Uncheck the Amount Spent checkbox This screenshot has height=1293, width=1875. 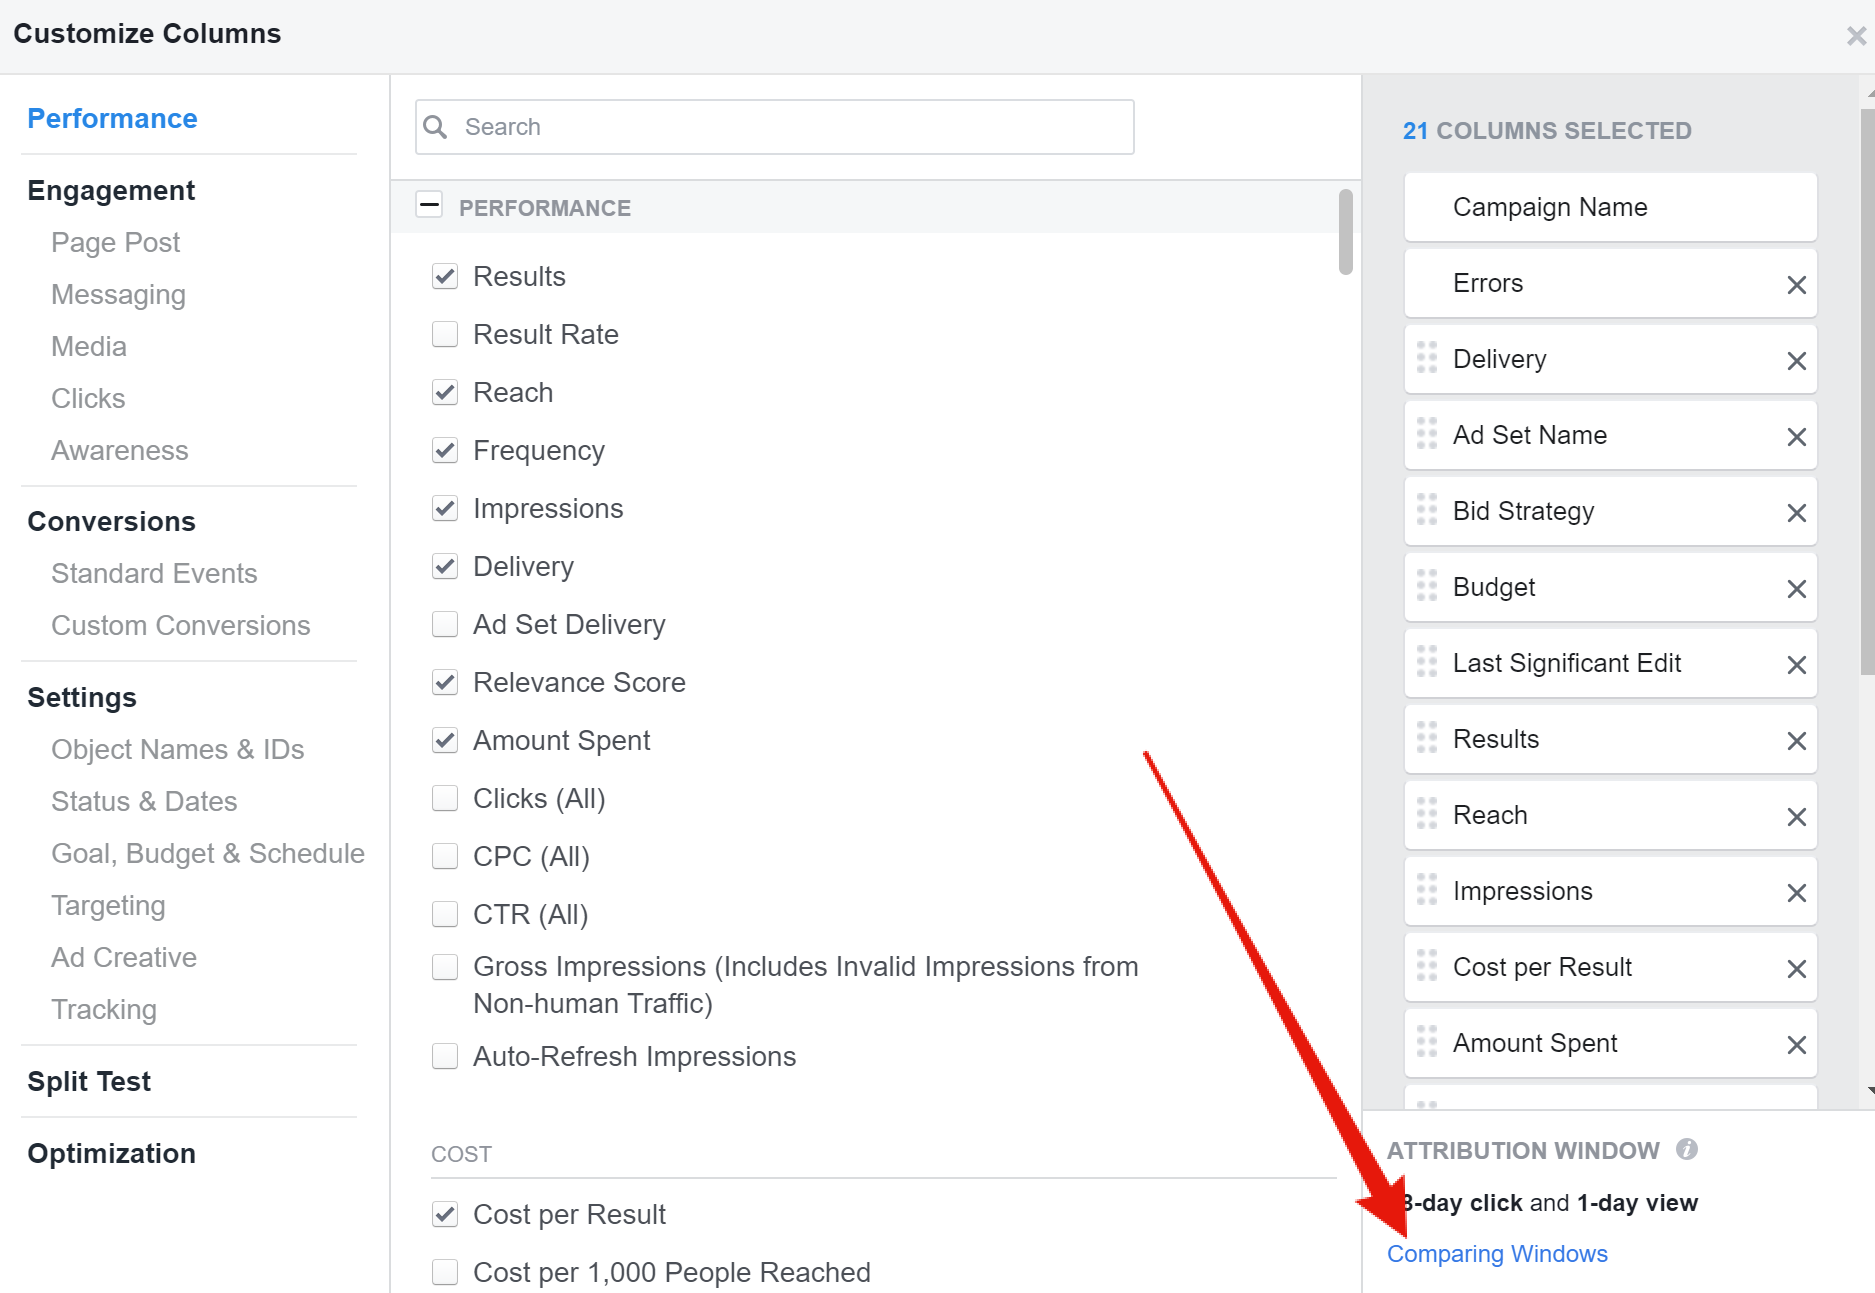coord(445,740)
